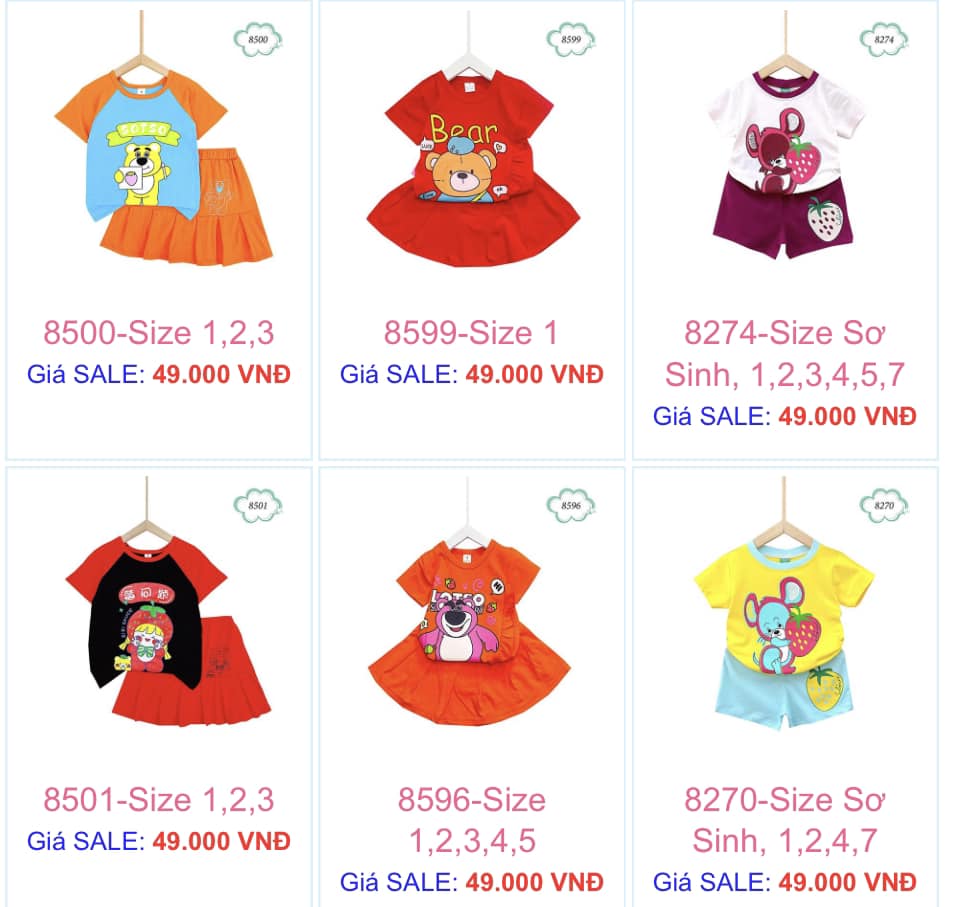Click the 8500 cloud badge icon
Screen dimensions: 960x907
point(258,40)
